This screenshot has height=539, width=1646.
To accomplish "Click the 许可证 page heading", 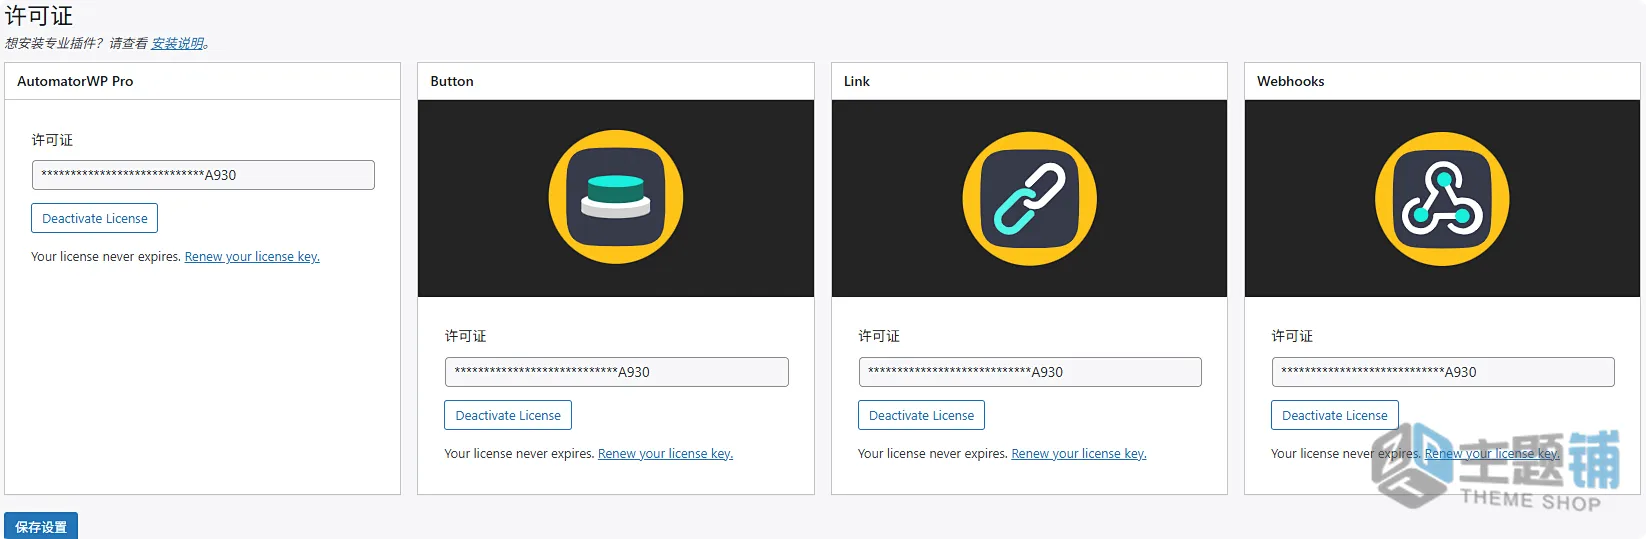I will 39,16.
